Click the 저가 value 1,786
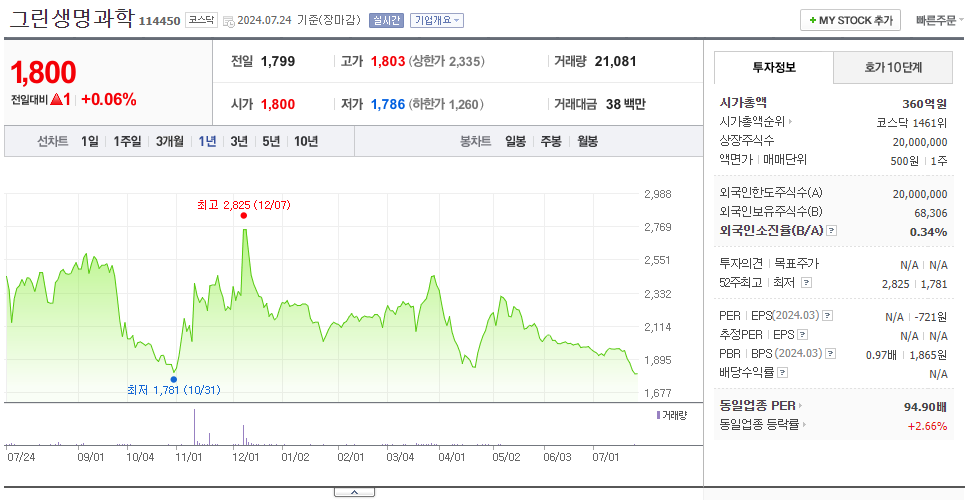 [388, 104]
